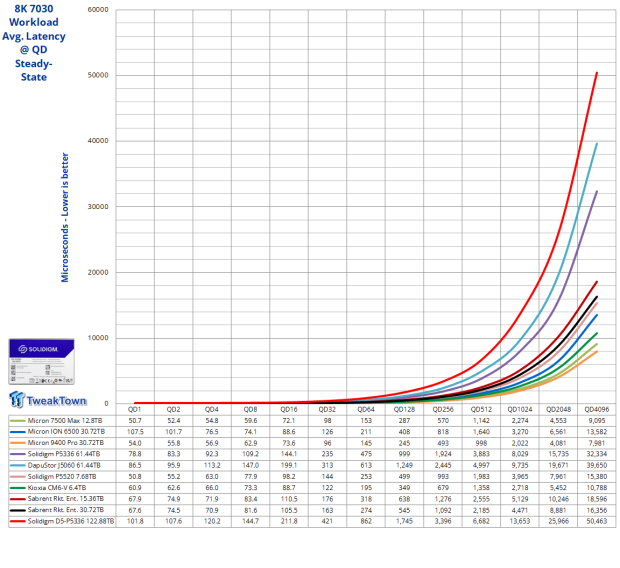
Task: Select the Micron ION 6500 30.72TB legend row
Action: pos(62,432)
